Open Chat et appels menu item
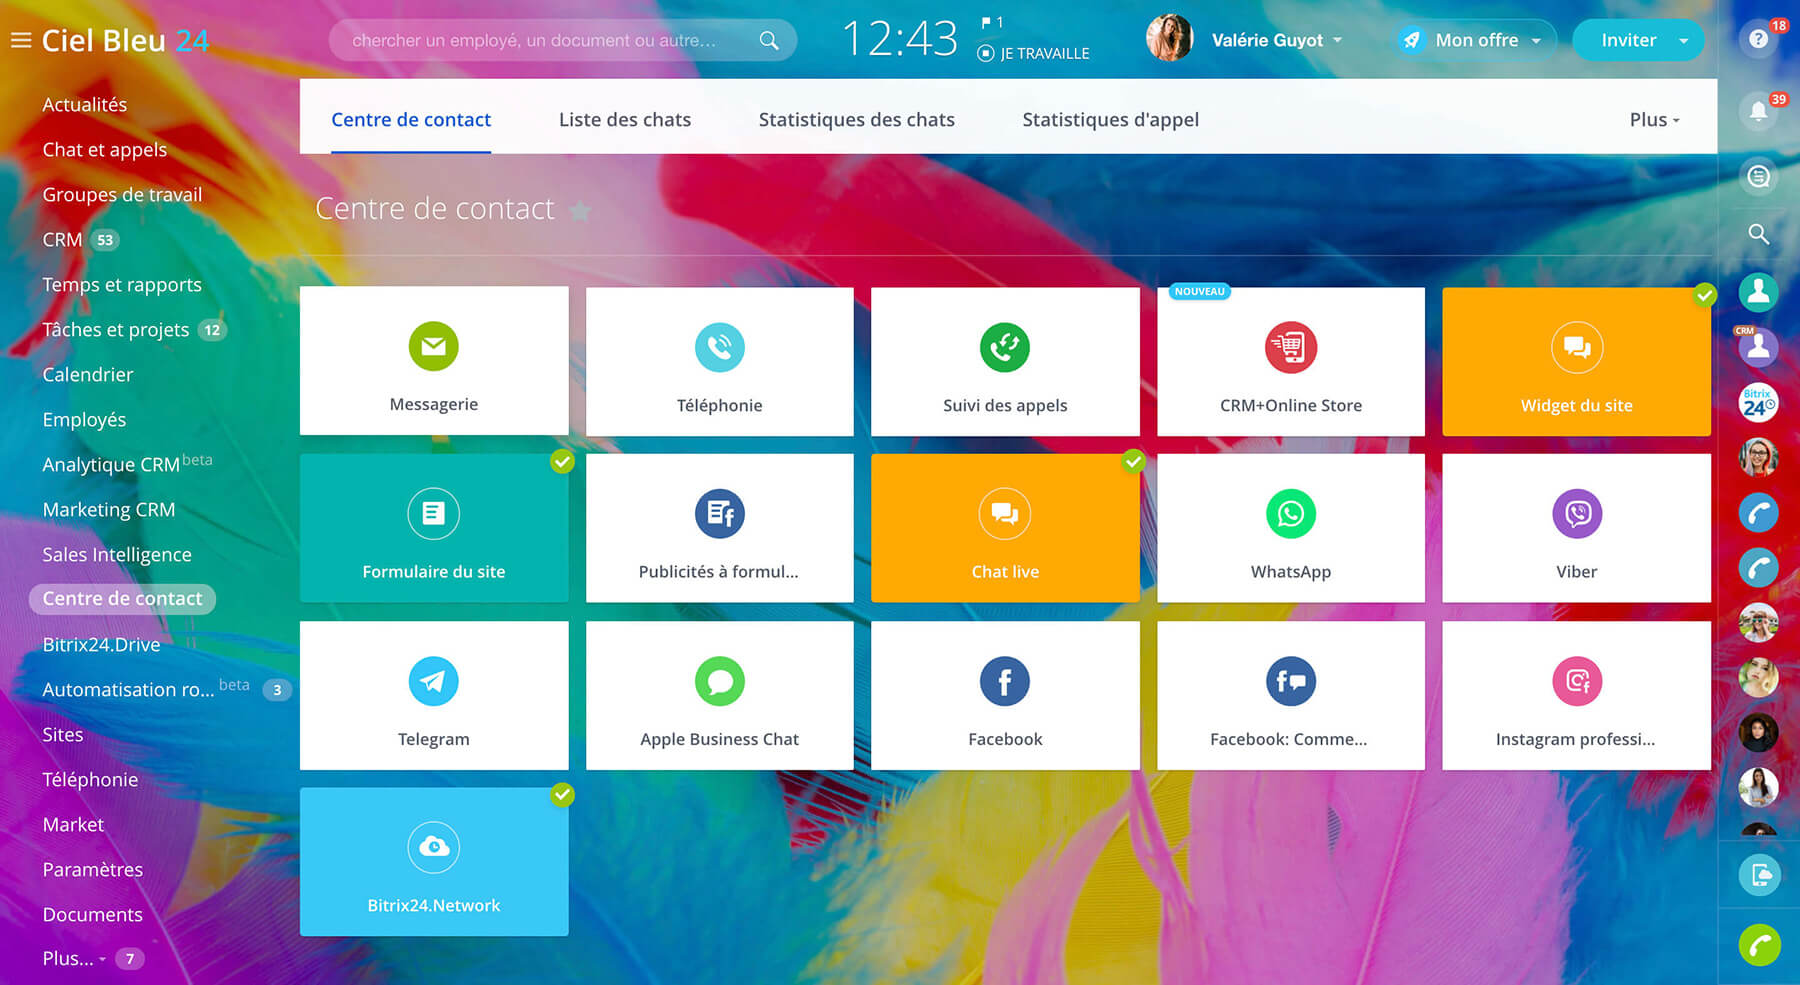This screenshot has height=985, width=1800. tap(105, 149)
